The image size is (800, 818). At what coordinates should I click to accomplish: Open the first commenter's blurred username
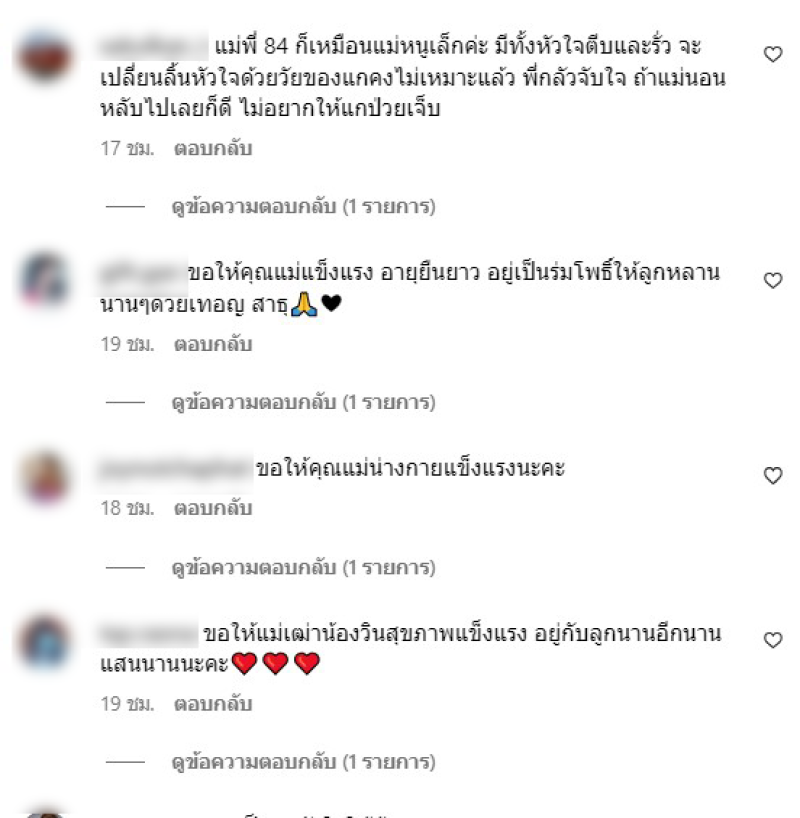pos(153,46)
